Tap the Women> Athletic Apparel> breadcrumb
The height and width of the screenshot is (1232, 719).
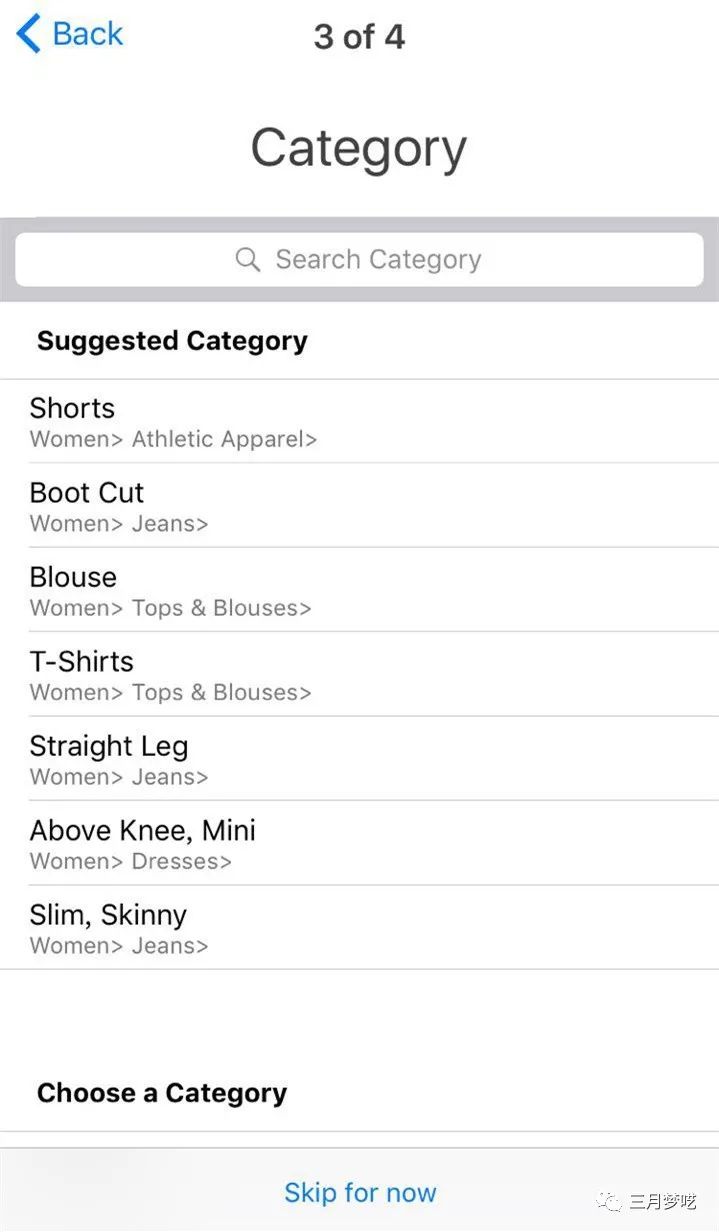point(173,439)
